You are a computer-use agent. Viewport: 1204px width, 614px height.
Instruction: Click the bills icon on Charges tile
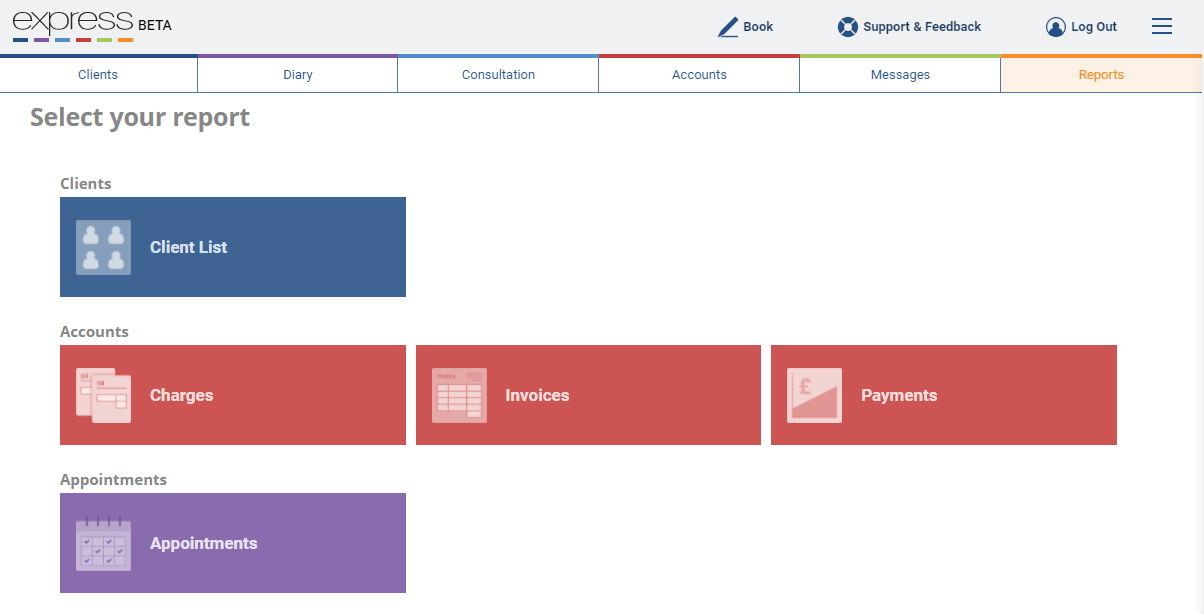coord(104,395)
